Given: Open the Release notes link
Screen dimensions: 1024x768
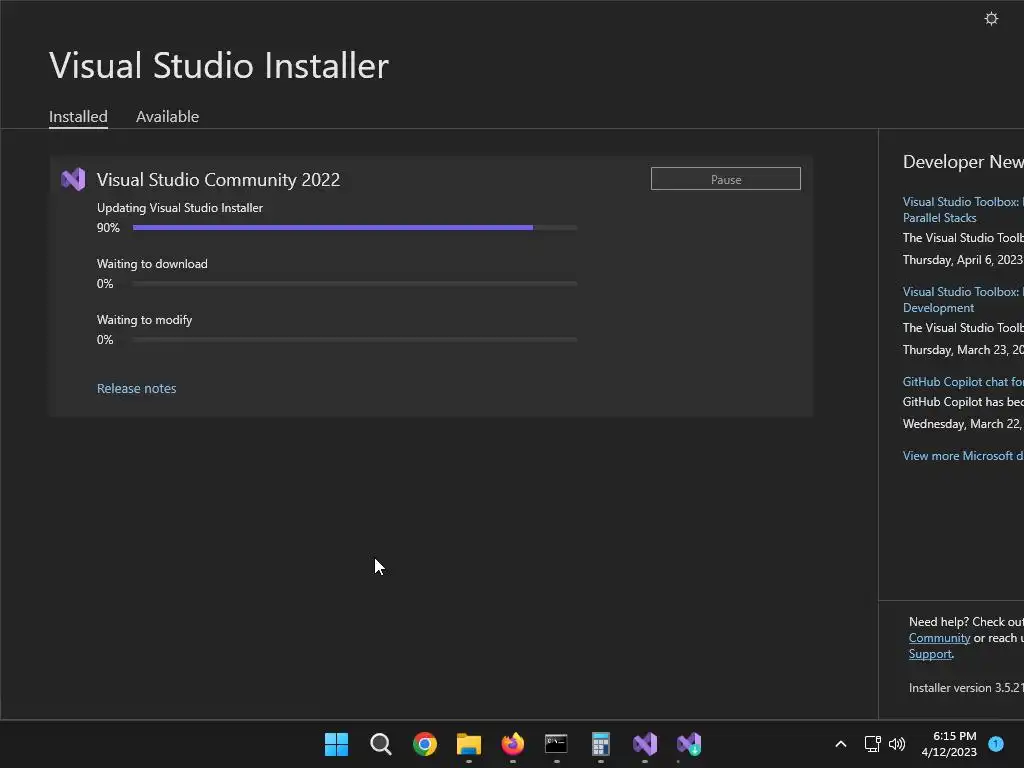Looking at the screenshot, I should point(136,389).
